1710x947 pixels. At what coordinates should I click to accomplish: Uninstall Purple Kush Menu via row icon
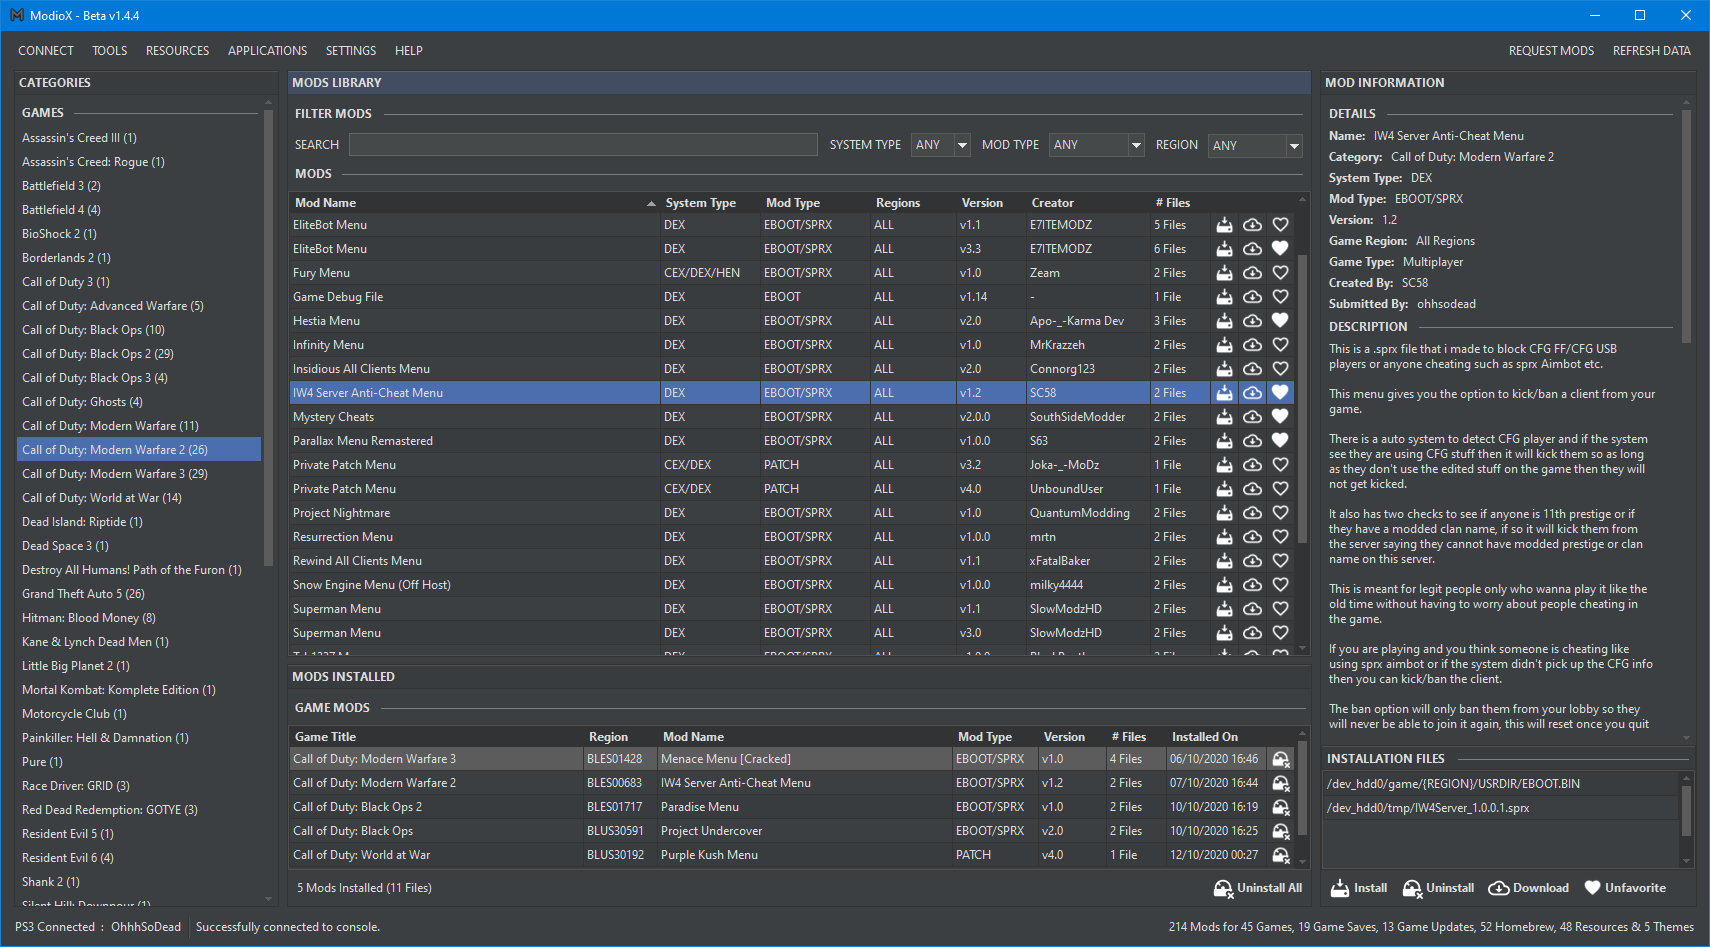[x=1280, y=855]
